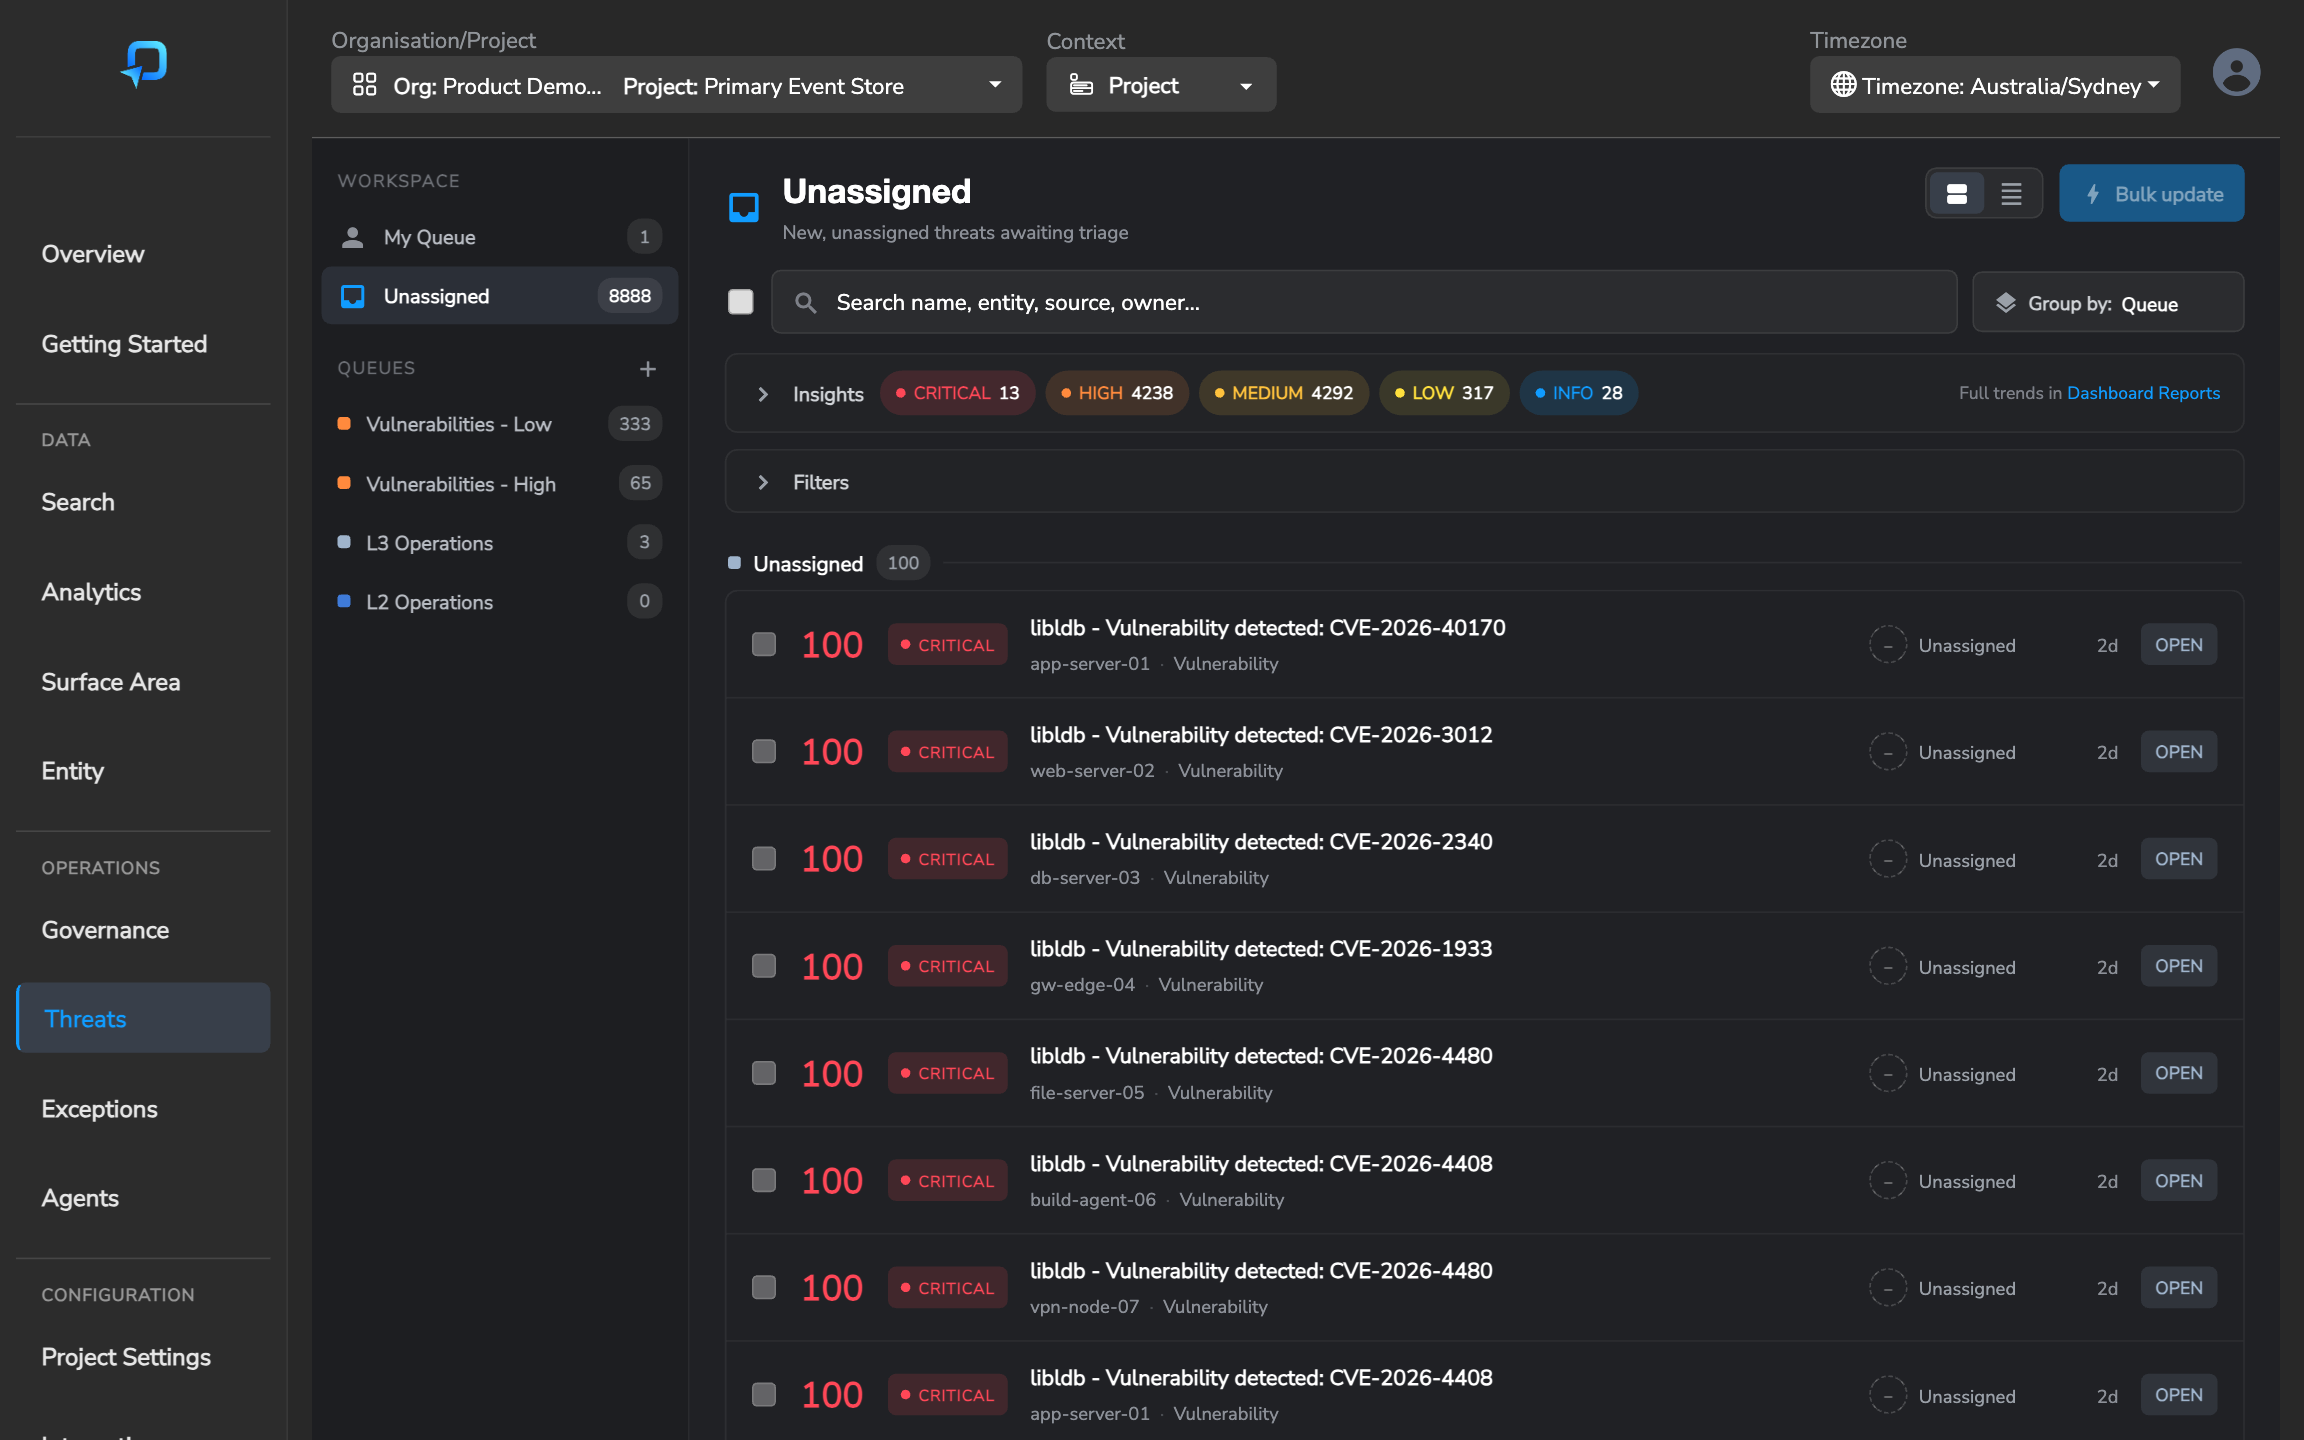Screen dimensions: 2304x1440
Task: Tick the select-all checkbox beside search
Action: tap(741, 302)
